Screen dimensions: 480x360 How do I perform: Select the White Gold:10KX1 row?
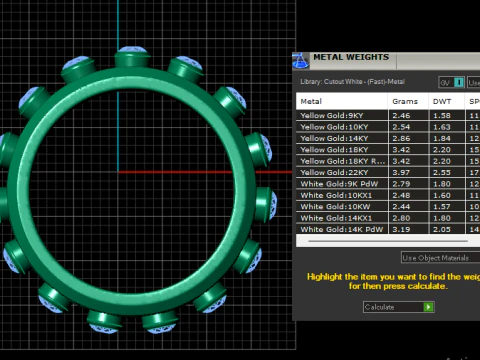coord(388,195)
